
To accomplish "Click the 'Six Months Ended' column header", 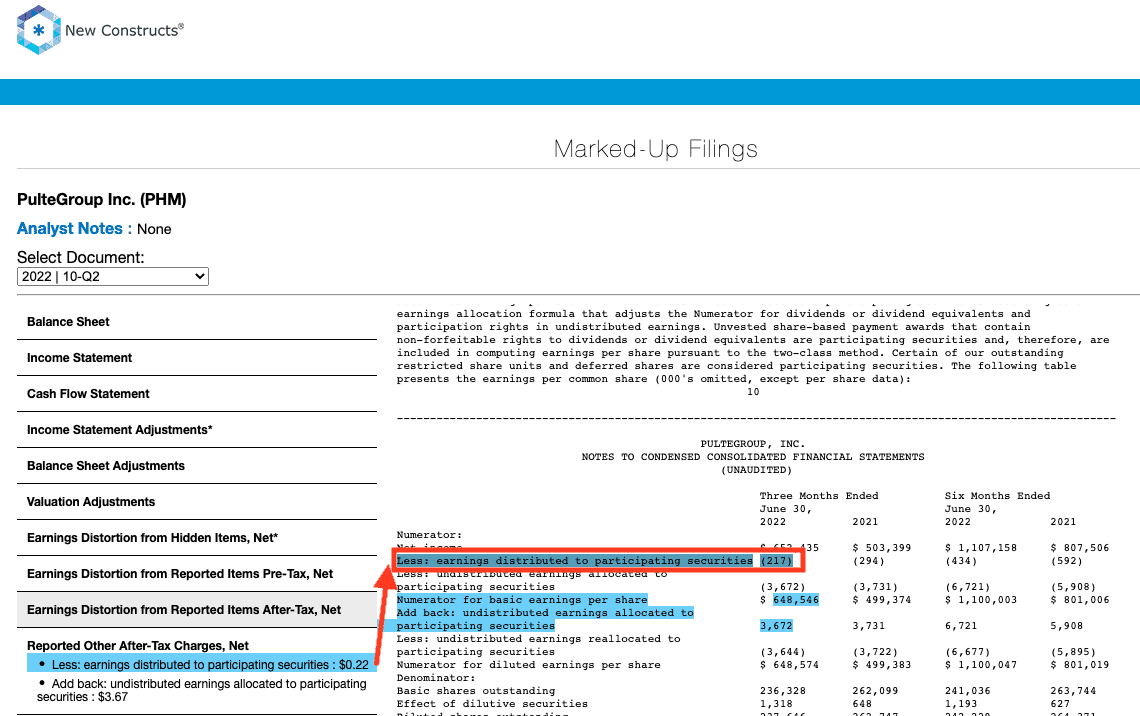I will 998,496.
